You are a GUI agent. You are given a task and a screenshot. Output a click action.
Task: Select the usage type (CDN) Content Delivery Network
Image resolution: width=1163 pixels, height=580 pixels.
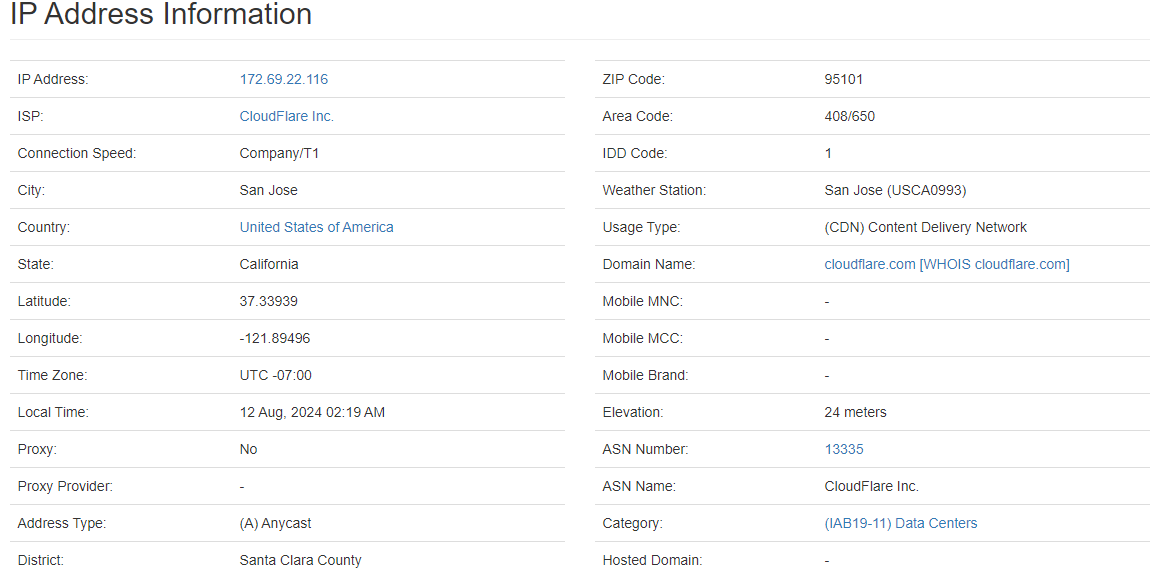[x=925, y=228]
